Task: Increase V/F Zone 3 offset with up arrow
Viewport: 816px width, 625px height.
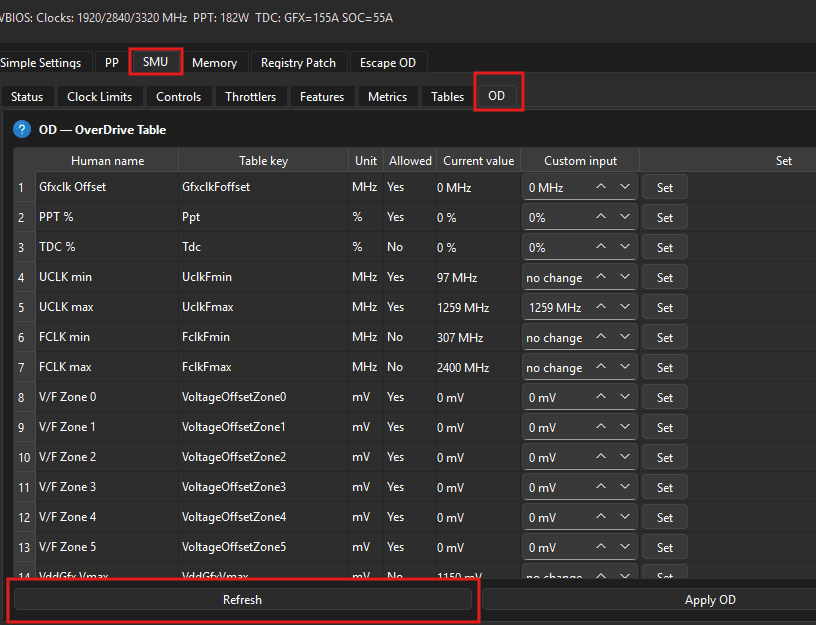Action: (601, 487)
